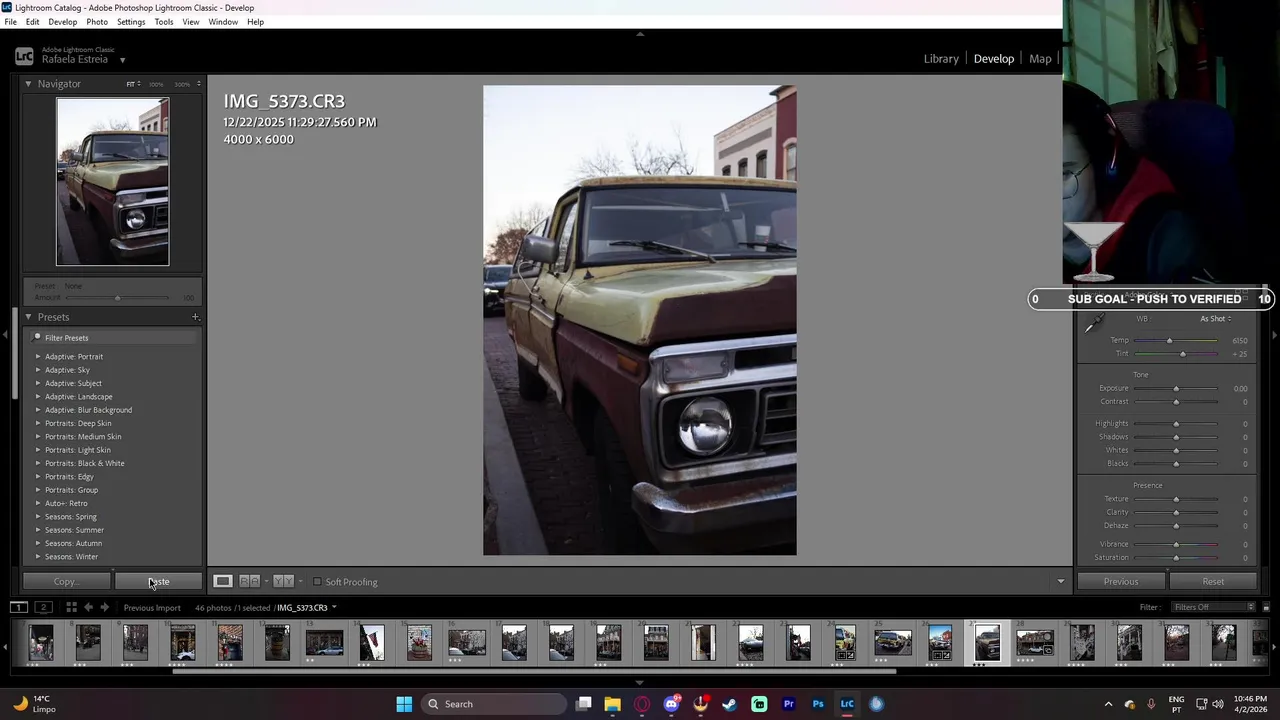Select the white balance eyedropper tool
1280x720 pixels.
1095,323
